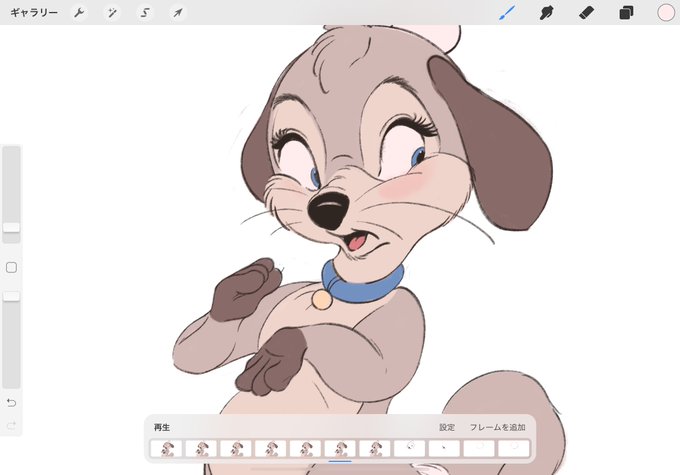Select the seventh animation frame thumbnail
The image size is (680, 475).
tap(375, 449)
